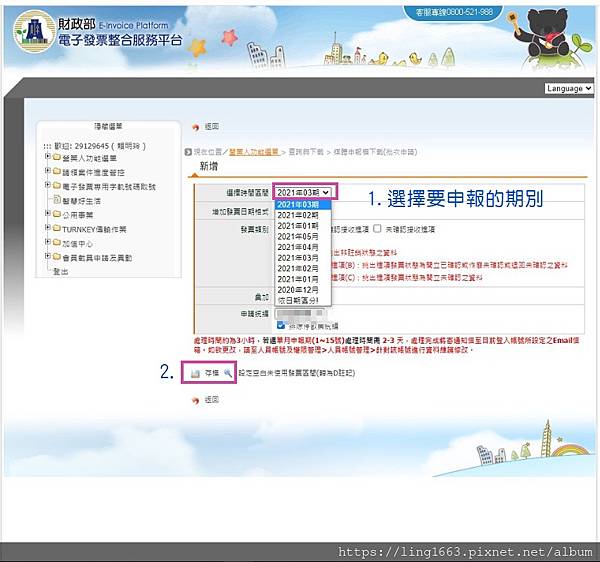Open the 營業人功能選單 tree label in sidebar
600x562 pixels.
click(90, 158)
